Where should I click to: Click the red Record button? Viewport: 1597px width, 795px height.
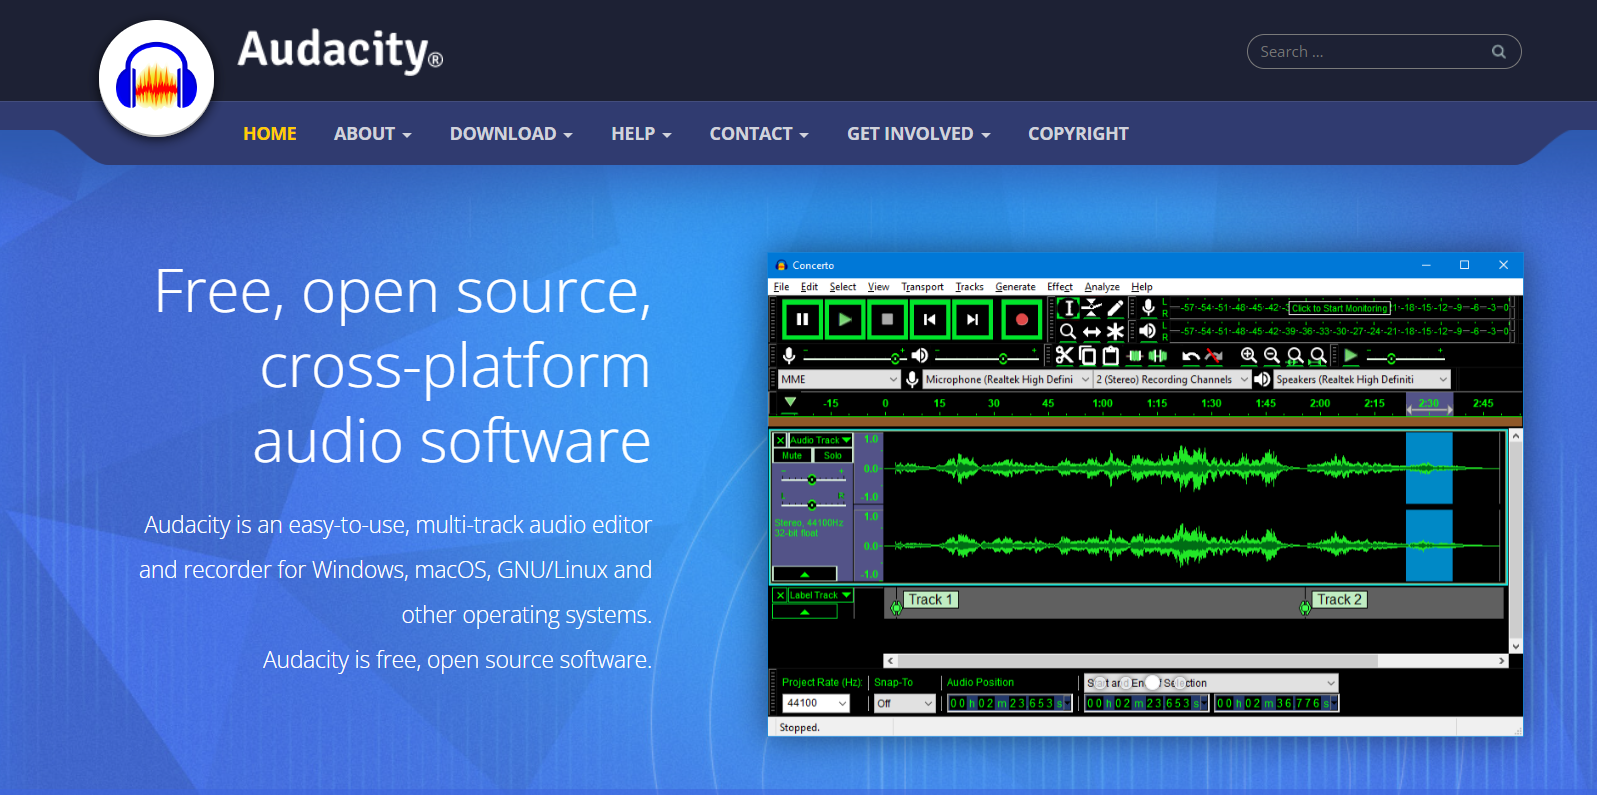1021,320
